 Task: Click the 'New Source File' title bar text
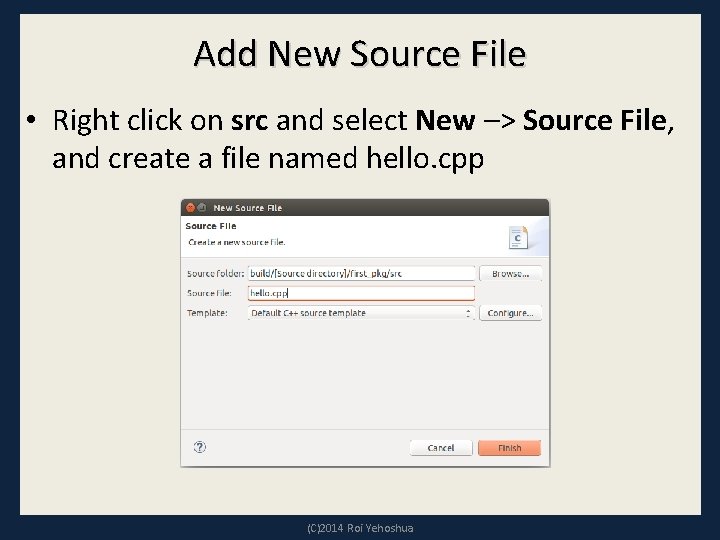pyautogui.click(x=248, y=208)
